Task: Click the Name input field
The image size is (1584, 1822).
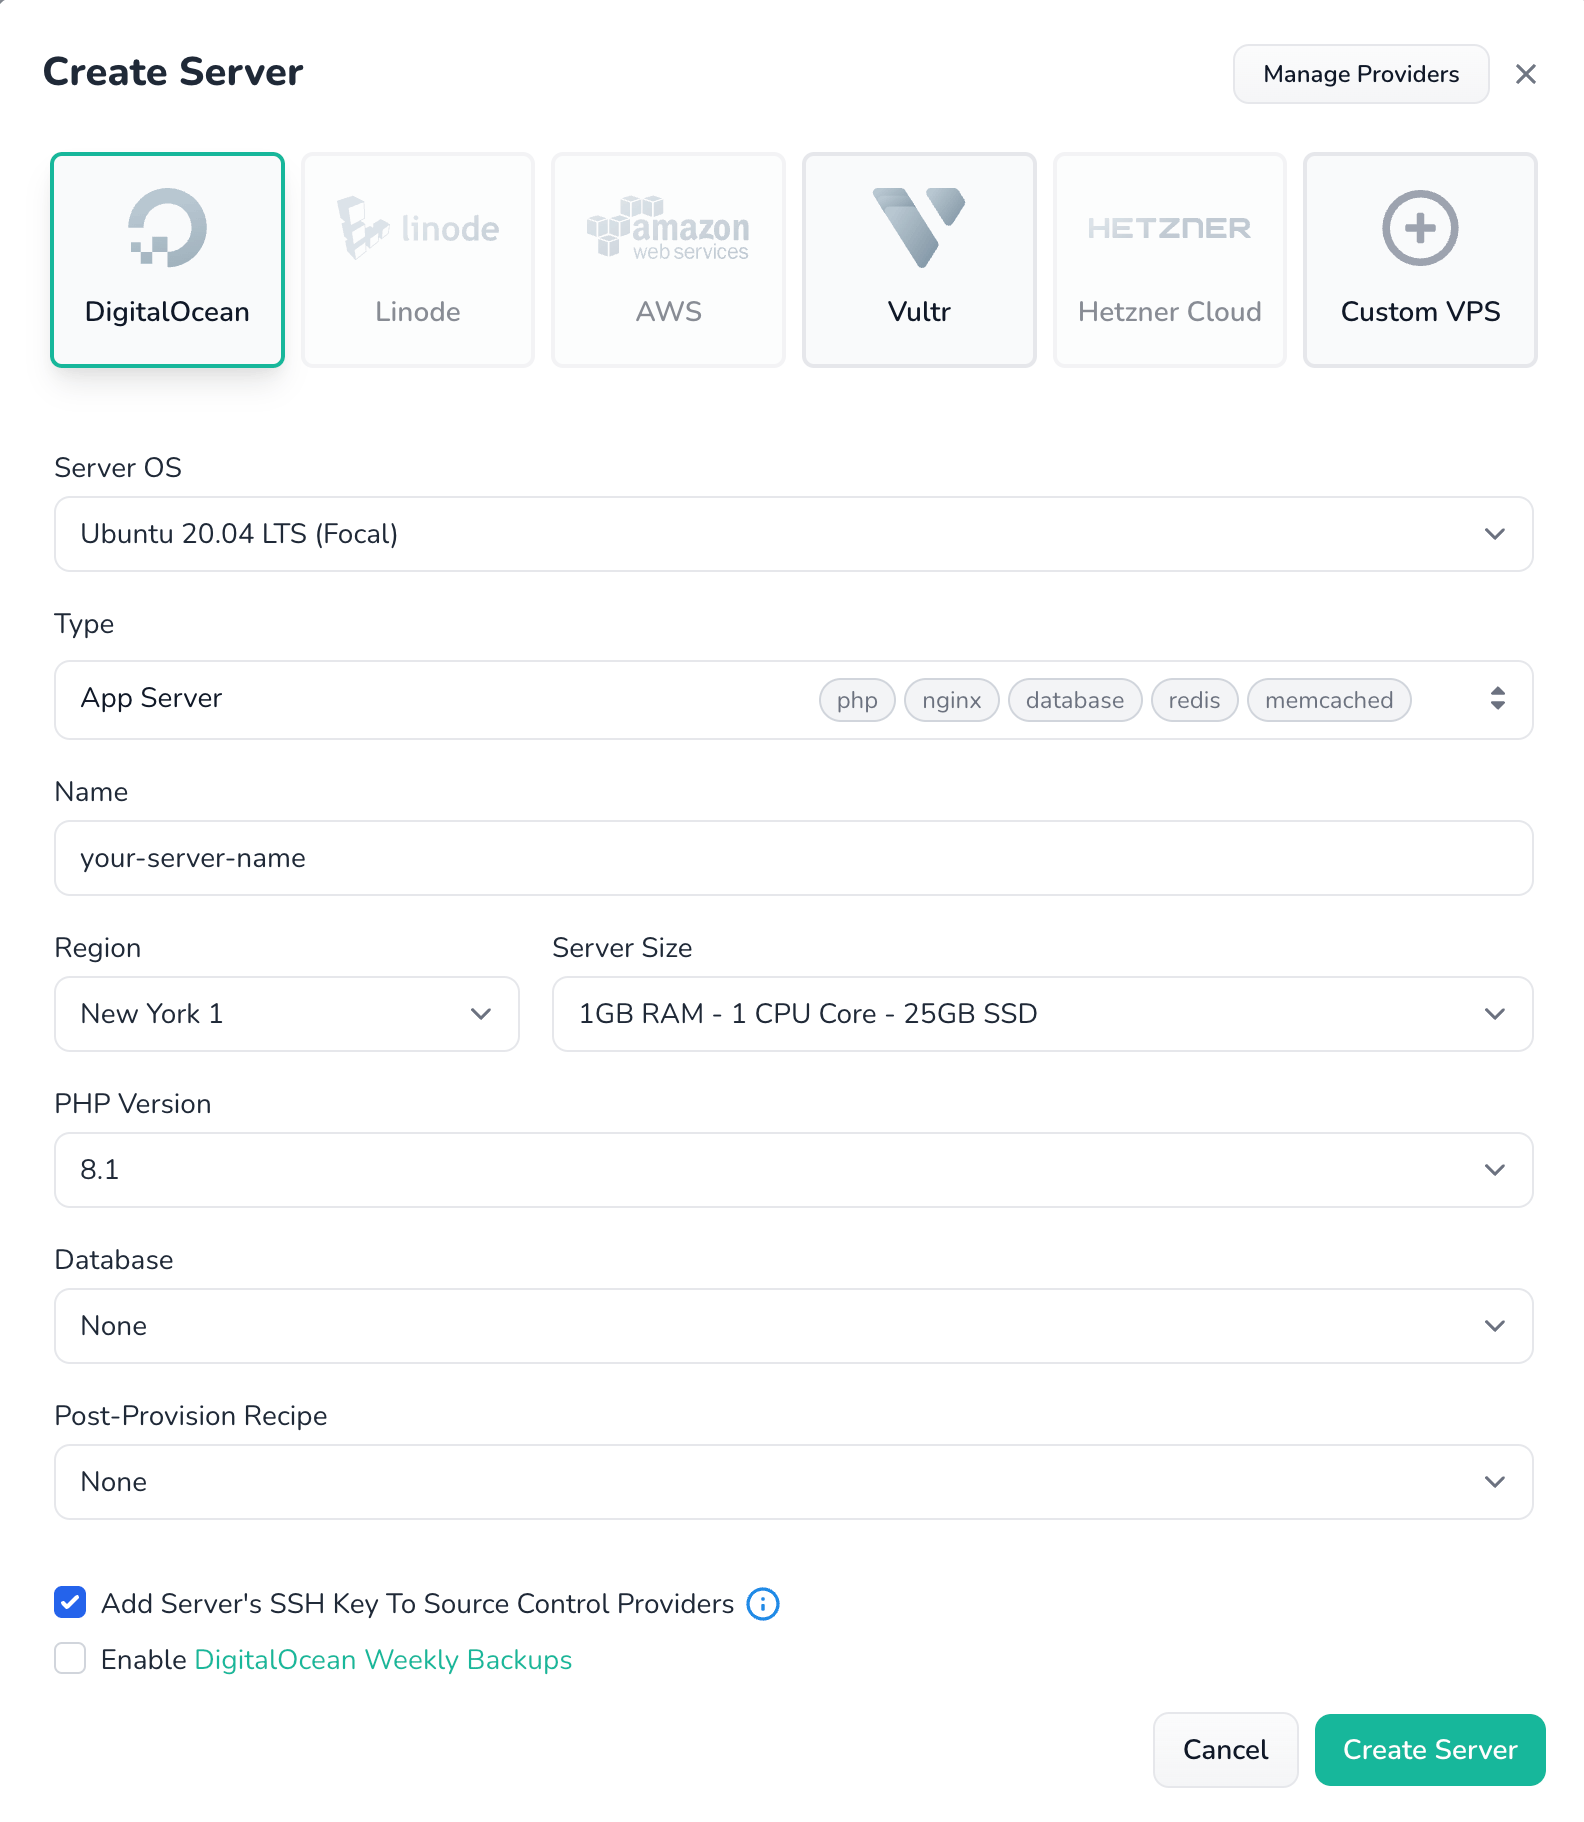Action: coord(794,858)
